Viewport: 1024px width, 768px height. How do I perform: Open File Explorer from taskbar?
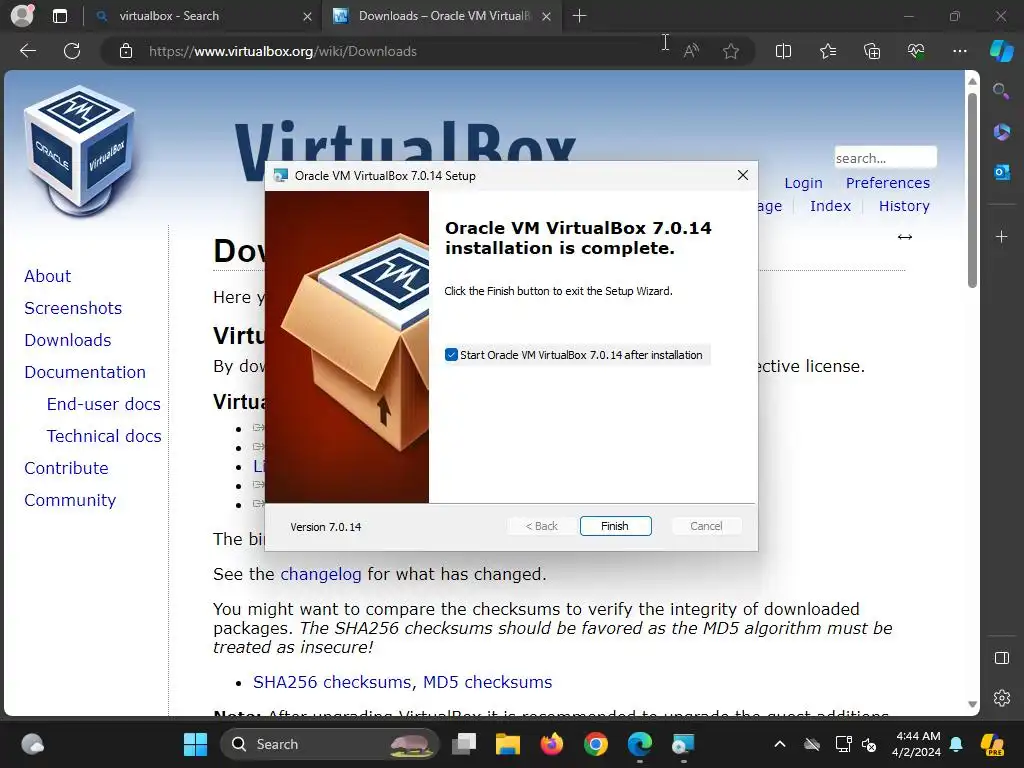pos(507,744)
